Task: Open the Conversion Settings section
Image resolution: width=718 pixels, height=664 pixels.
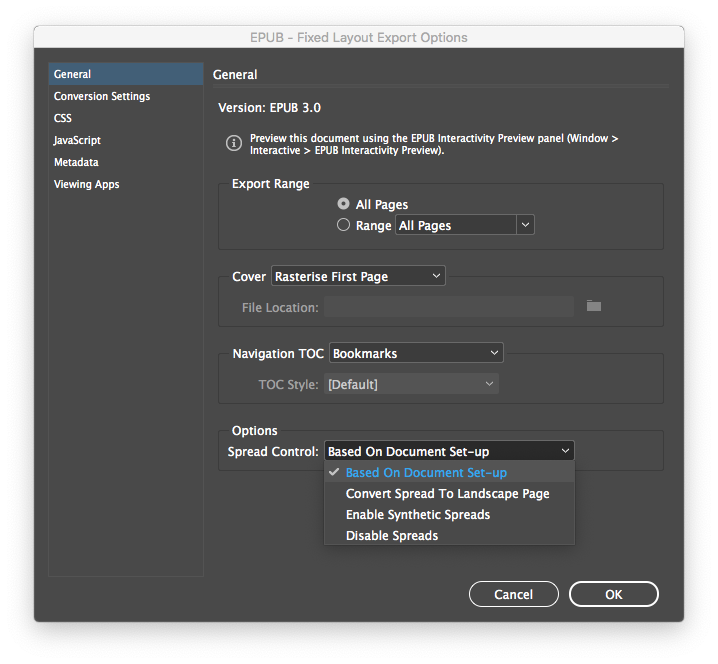Action: click(x=102, y=96)
